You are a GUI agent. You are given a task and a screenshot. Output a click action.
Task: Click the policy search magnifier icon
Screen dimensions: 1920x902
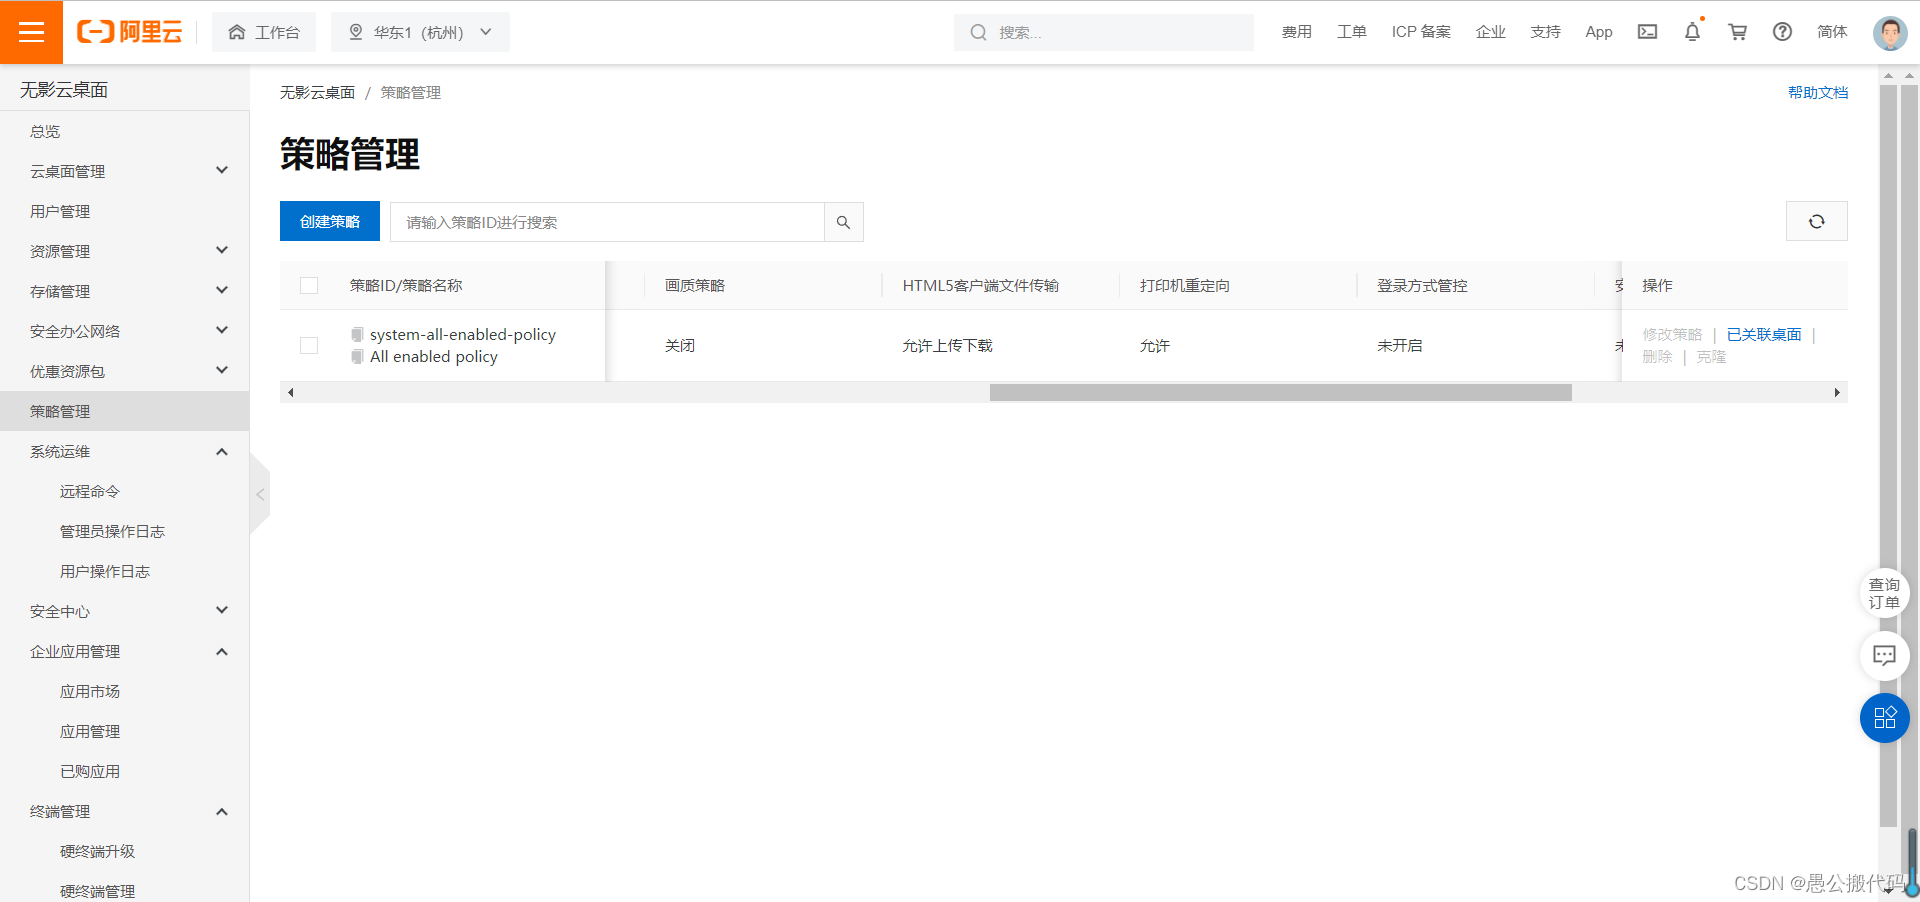coord(843,222)
